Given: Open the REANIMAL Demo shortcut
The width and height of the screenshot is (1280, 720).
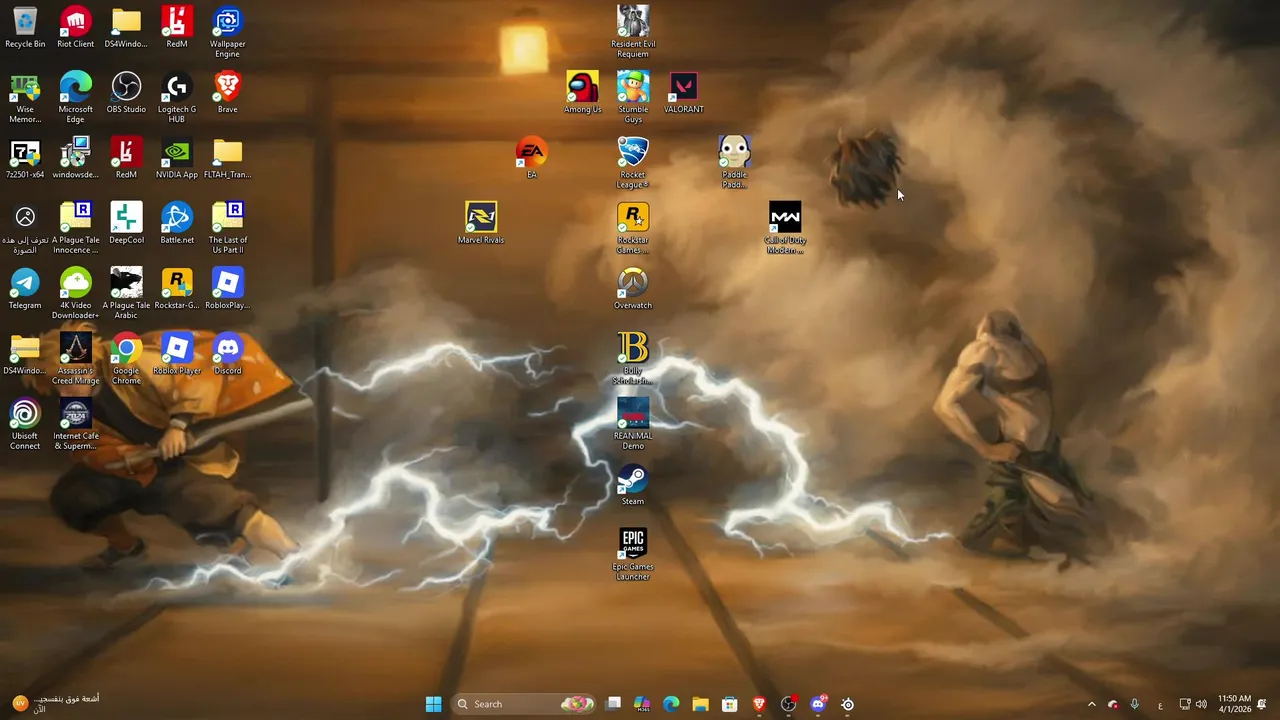Looking at the screenshot, I should click(x=633, y=425).
